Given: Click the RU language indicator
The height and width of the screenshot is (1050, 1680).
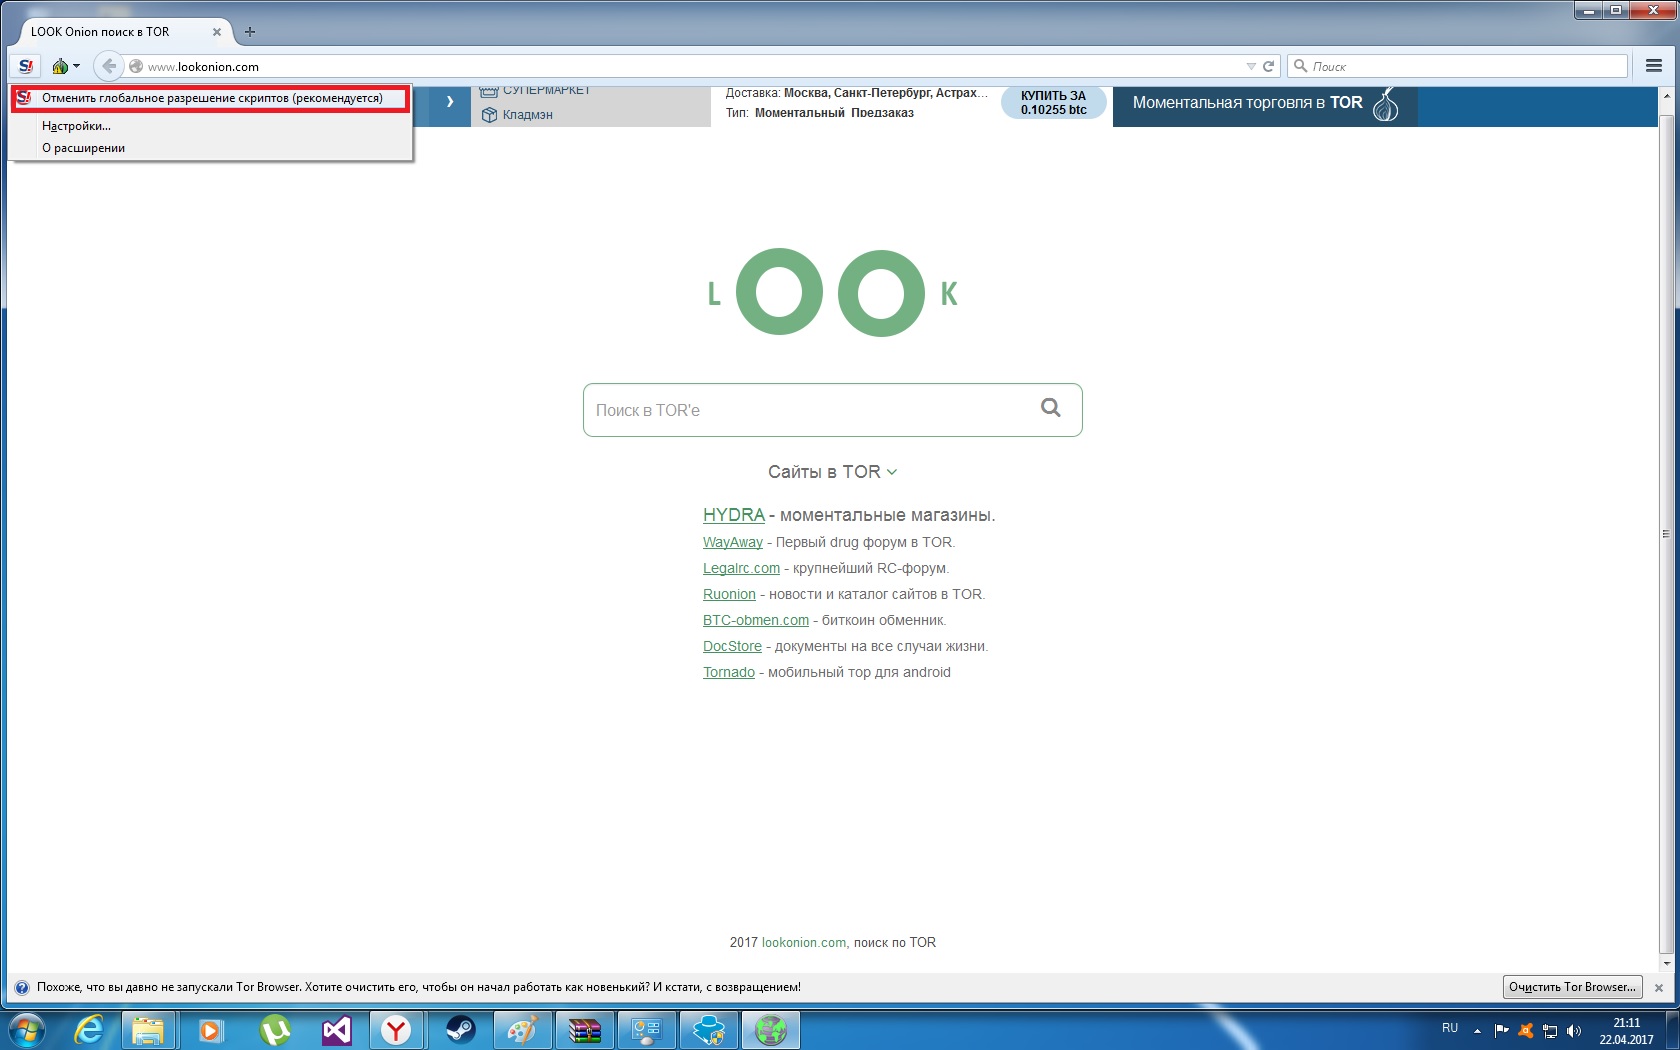Looking at the screenshot, I should point(1450,1028).
